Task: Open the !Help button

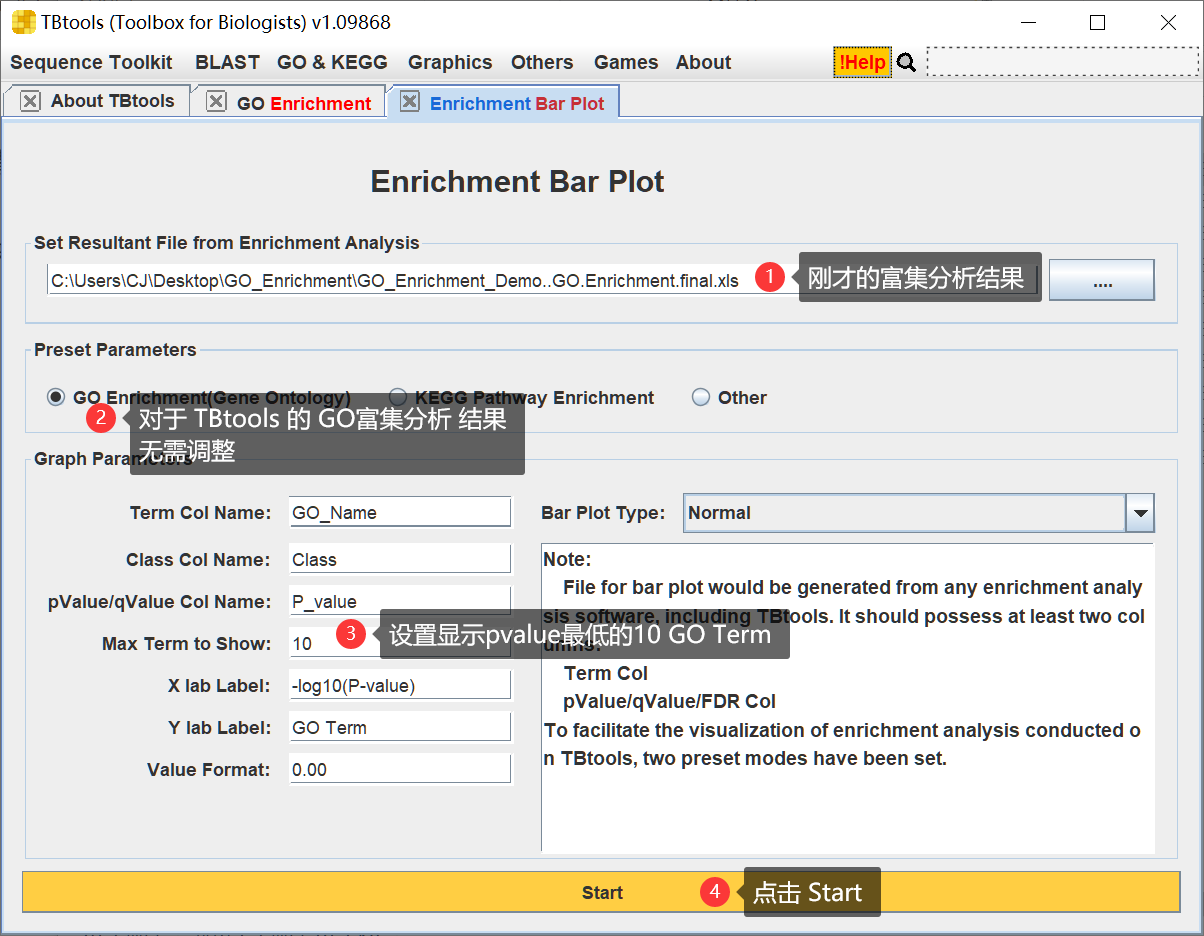Action: click(x=862, y=62)
